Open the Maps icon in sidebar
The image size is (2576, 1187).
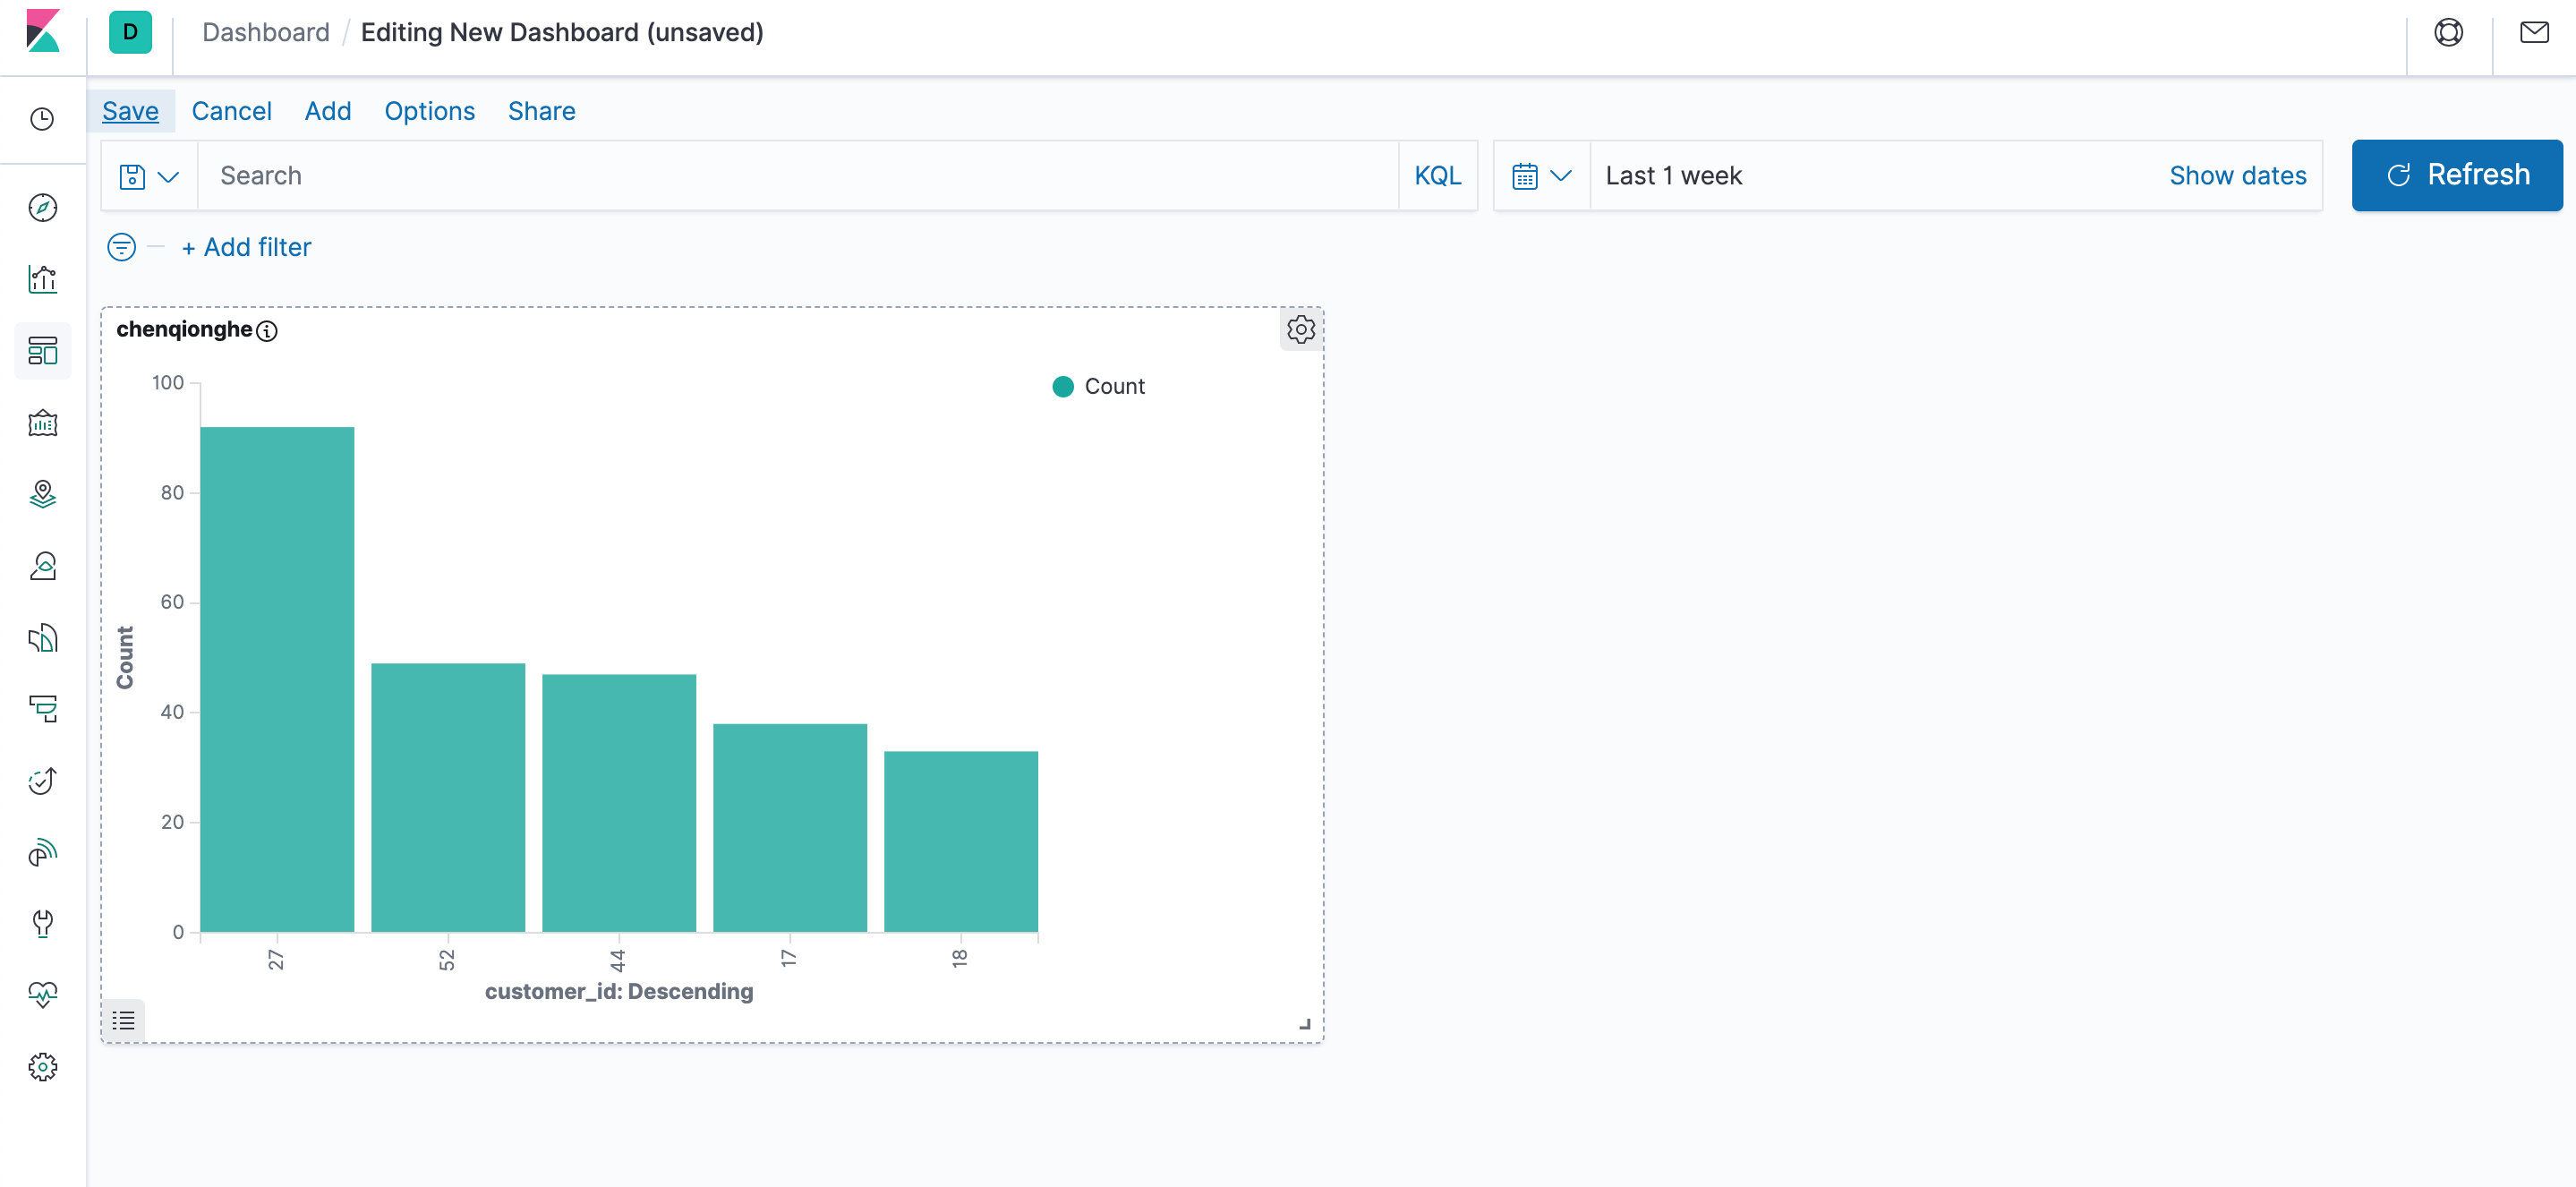point(42,494)
